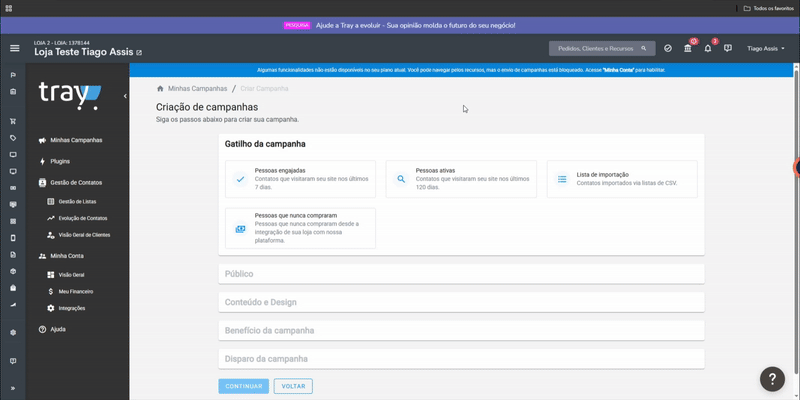The width and height of the screenshot is (800, 400).
Task: Select the Lista de importação trigger card
Action: click(x=622, y=179)
